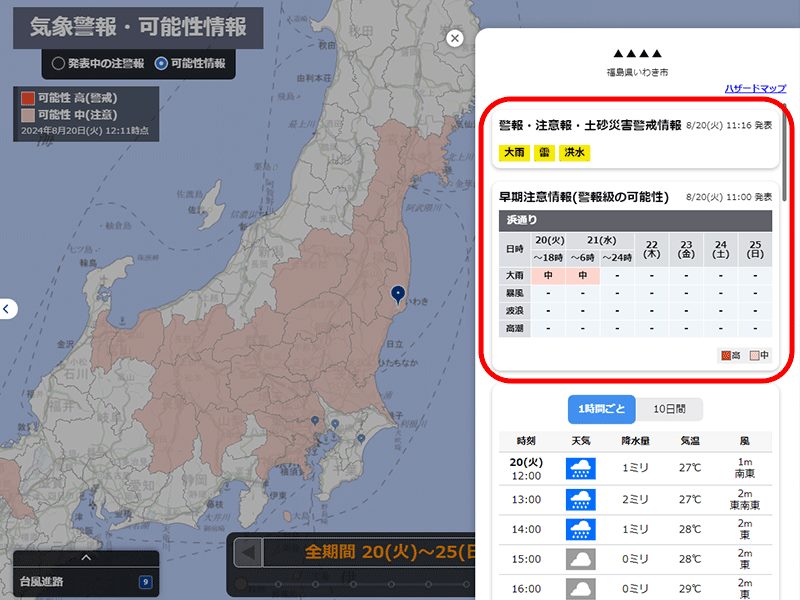Click the Iwaki location pin on map
Screen dimensions: 800x600
398,293
